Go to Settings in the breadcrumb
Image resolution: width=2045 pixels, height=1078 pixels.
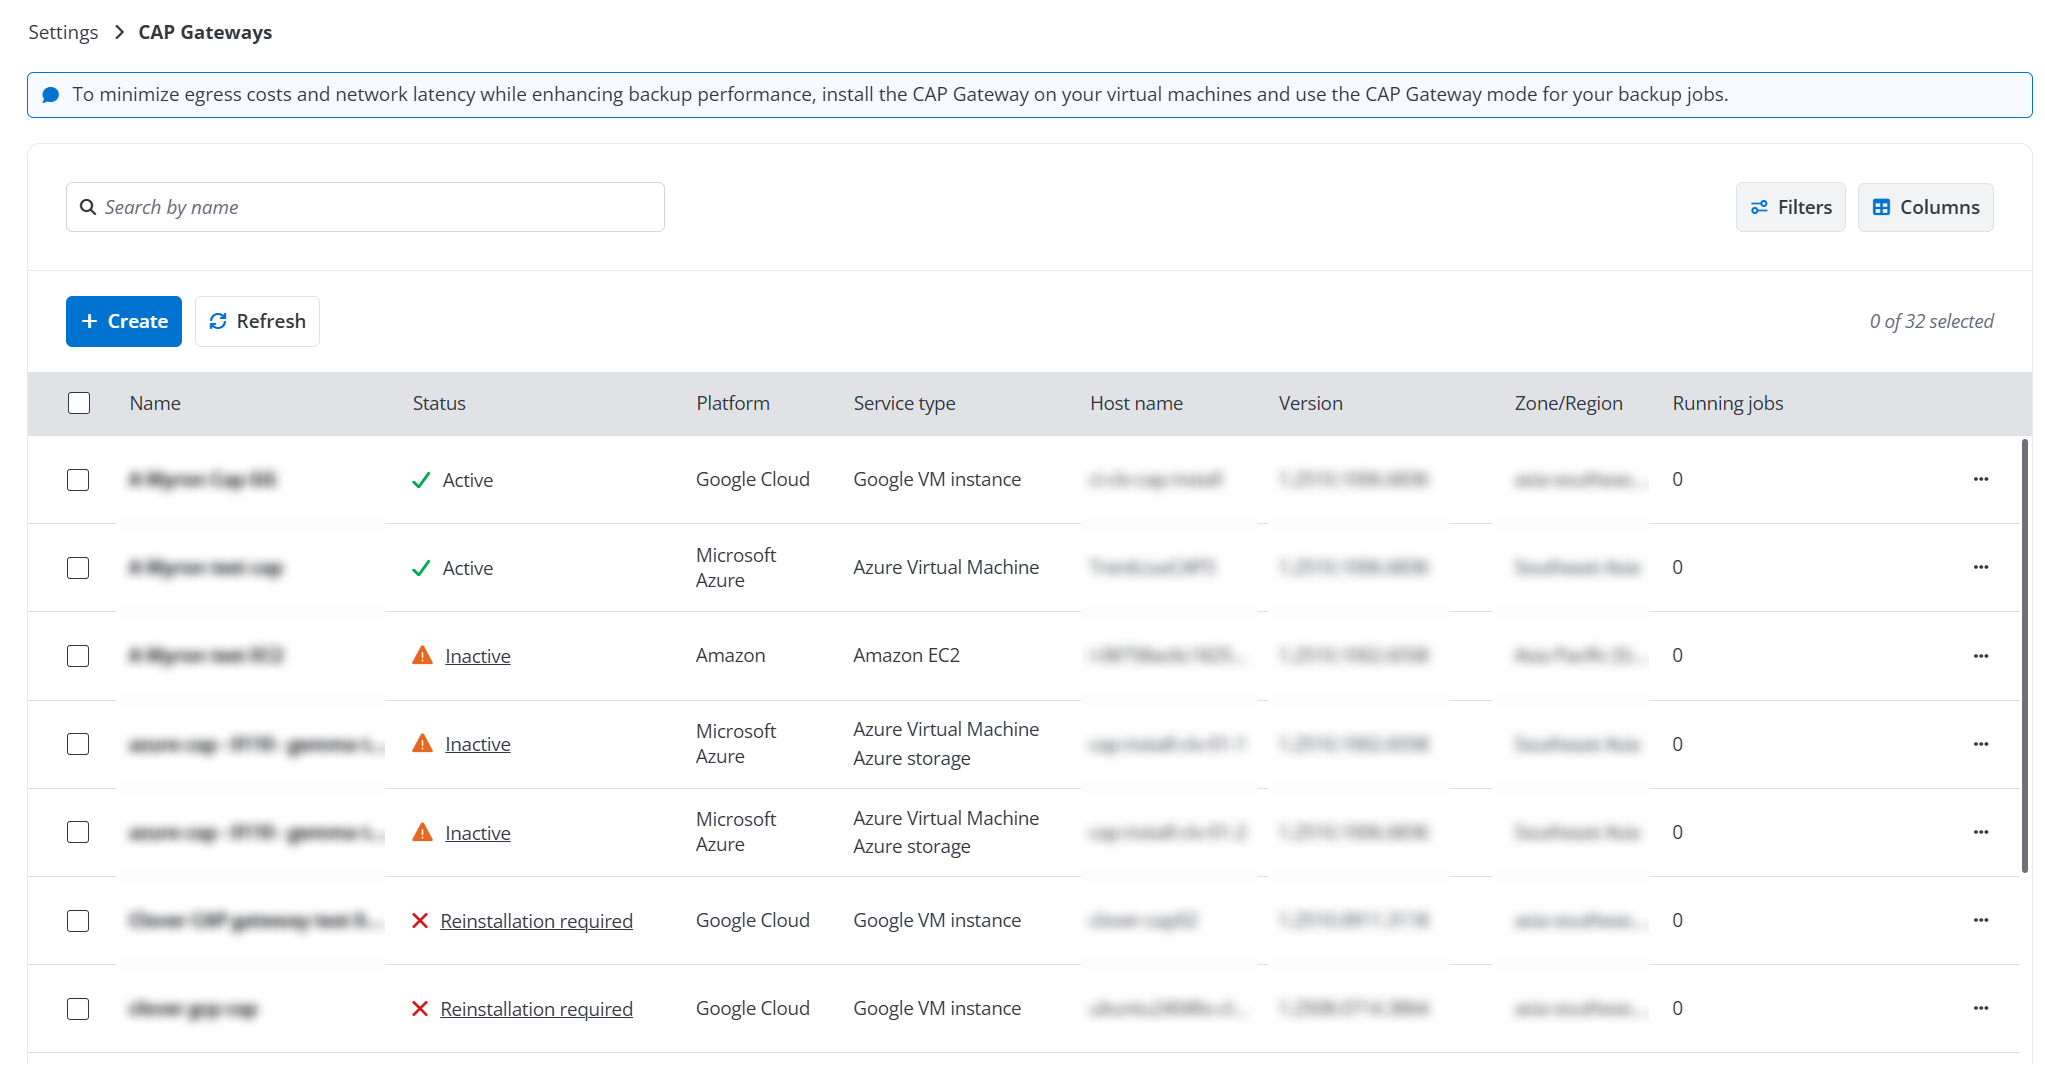63,32
